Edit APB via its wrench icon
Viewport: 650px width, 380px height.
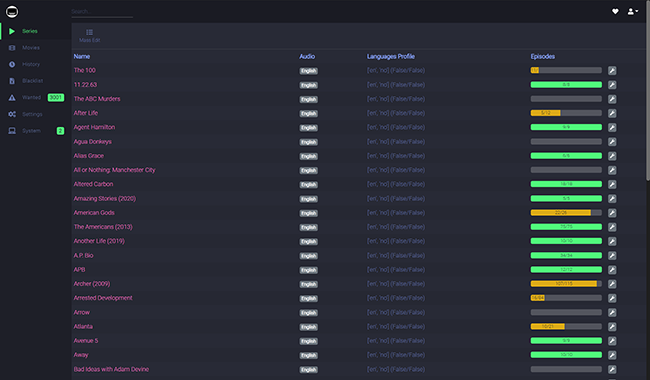click(x=612, y=270)
